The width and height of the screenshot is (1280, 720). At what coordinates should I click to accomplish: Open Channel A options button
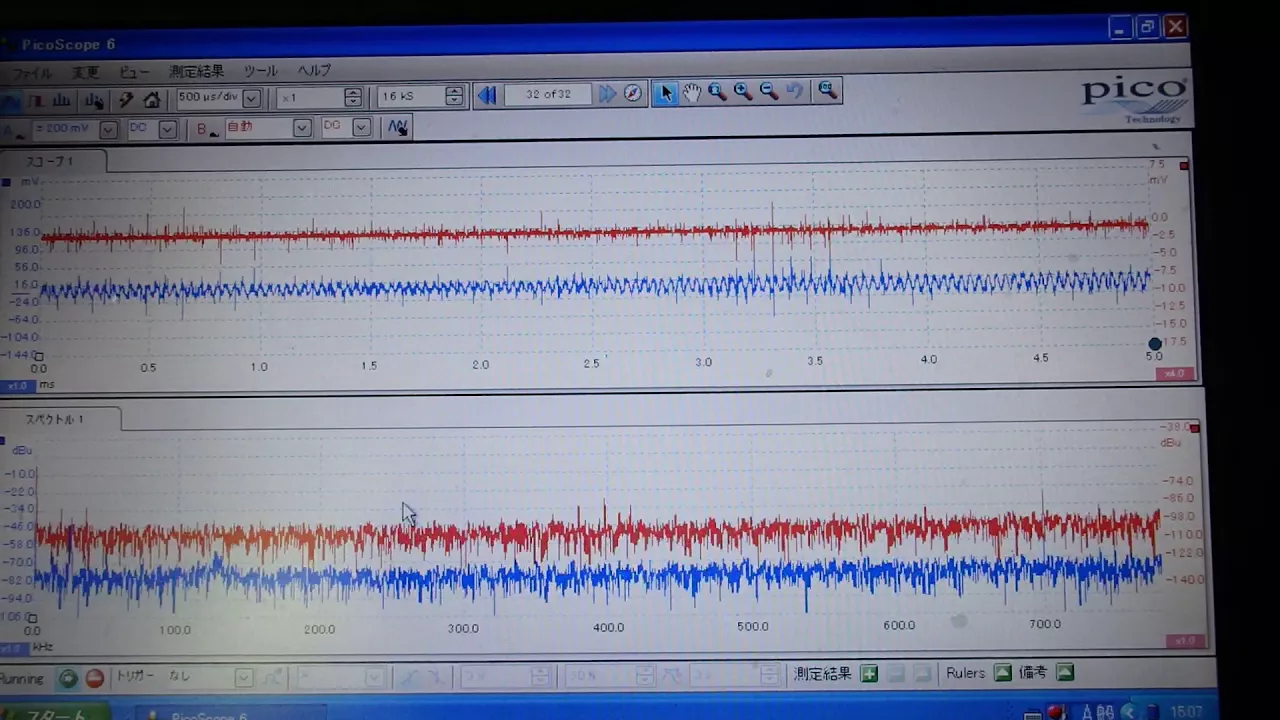click(x=15, y=131)
